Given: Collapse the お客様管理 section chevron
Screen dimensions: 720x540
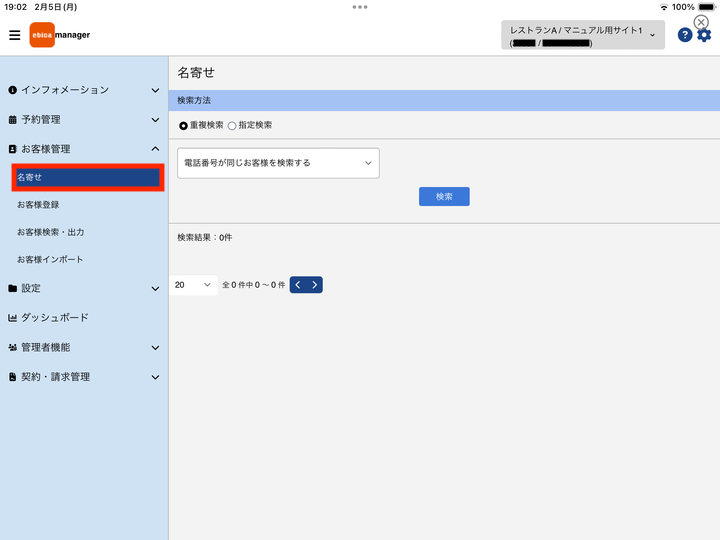Looking at the screenshot, I should coord(155,149).
